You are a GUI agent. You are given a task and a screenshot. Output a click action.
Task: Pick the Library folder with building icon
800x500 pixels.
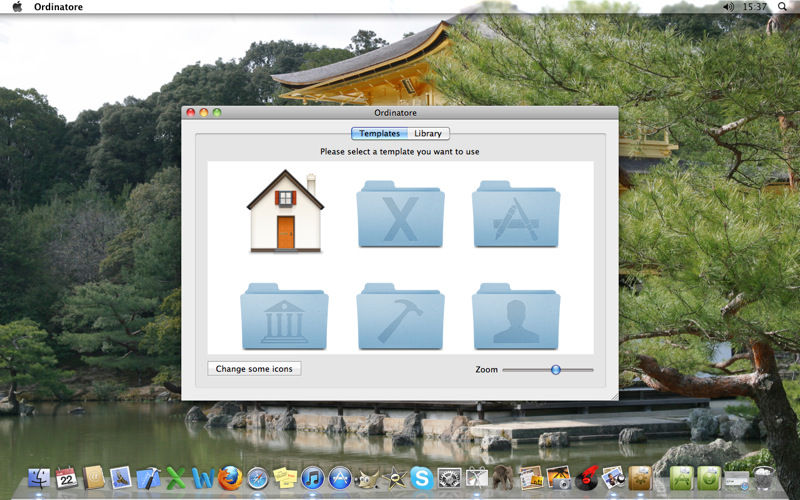(284, 316)
